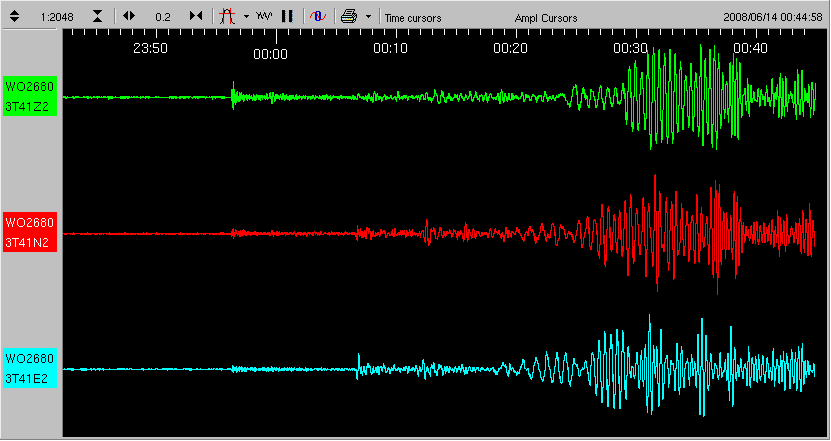Click the 1:2048 amplitude scale value
This screenshot has height=441, width=831.
coord(57,17)
